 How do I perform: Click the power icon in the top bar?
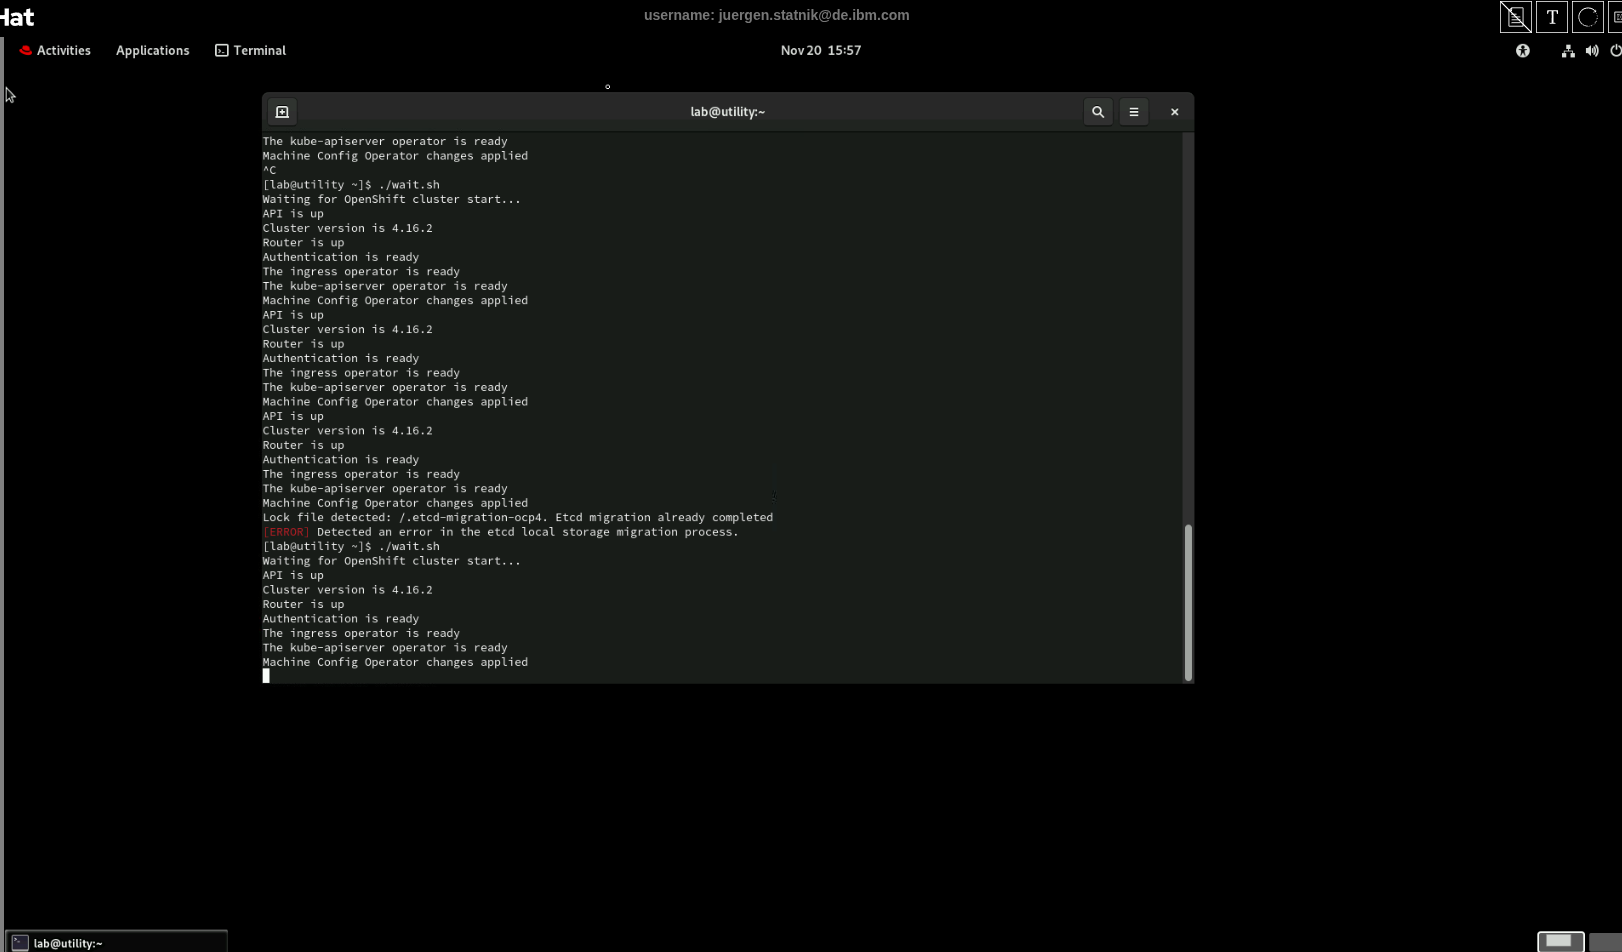point(1615,51)
